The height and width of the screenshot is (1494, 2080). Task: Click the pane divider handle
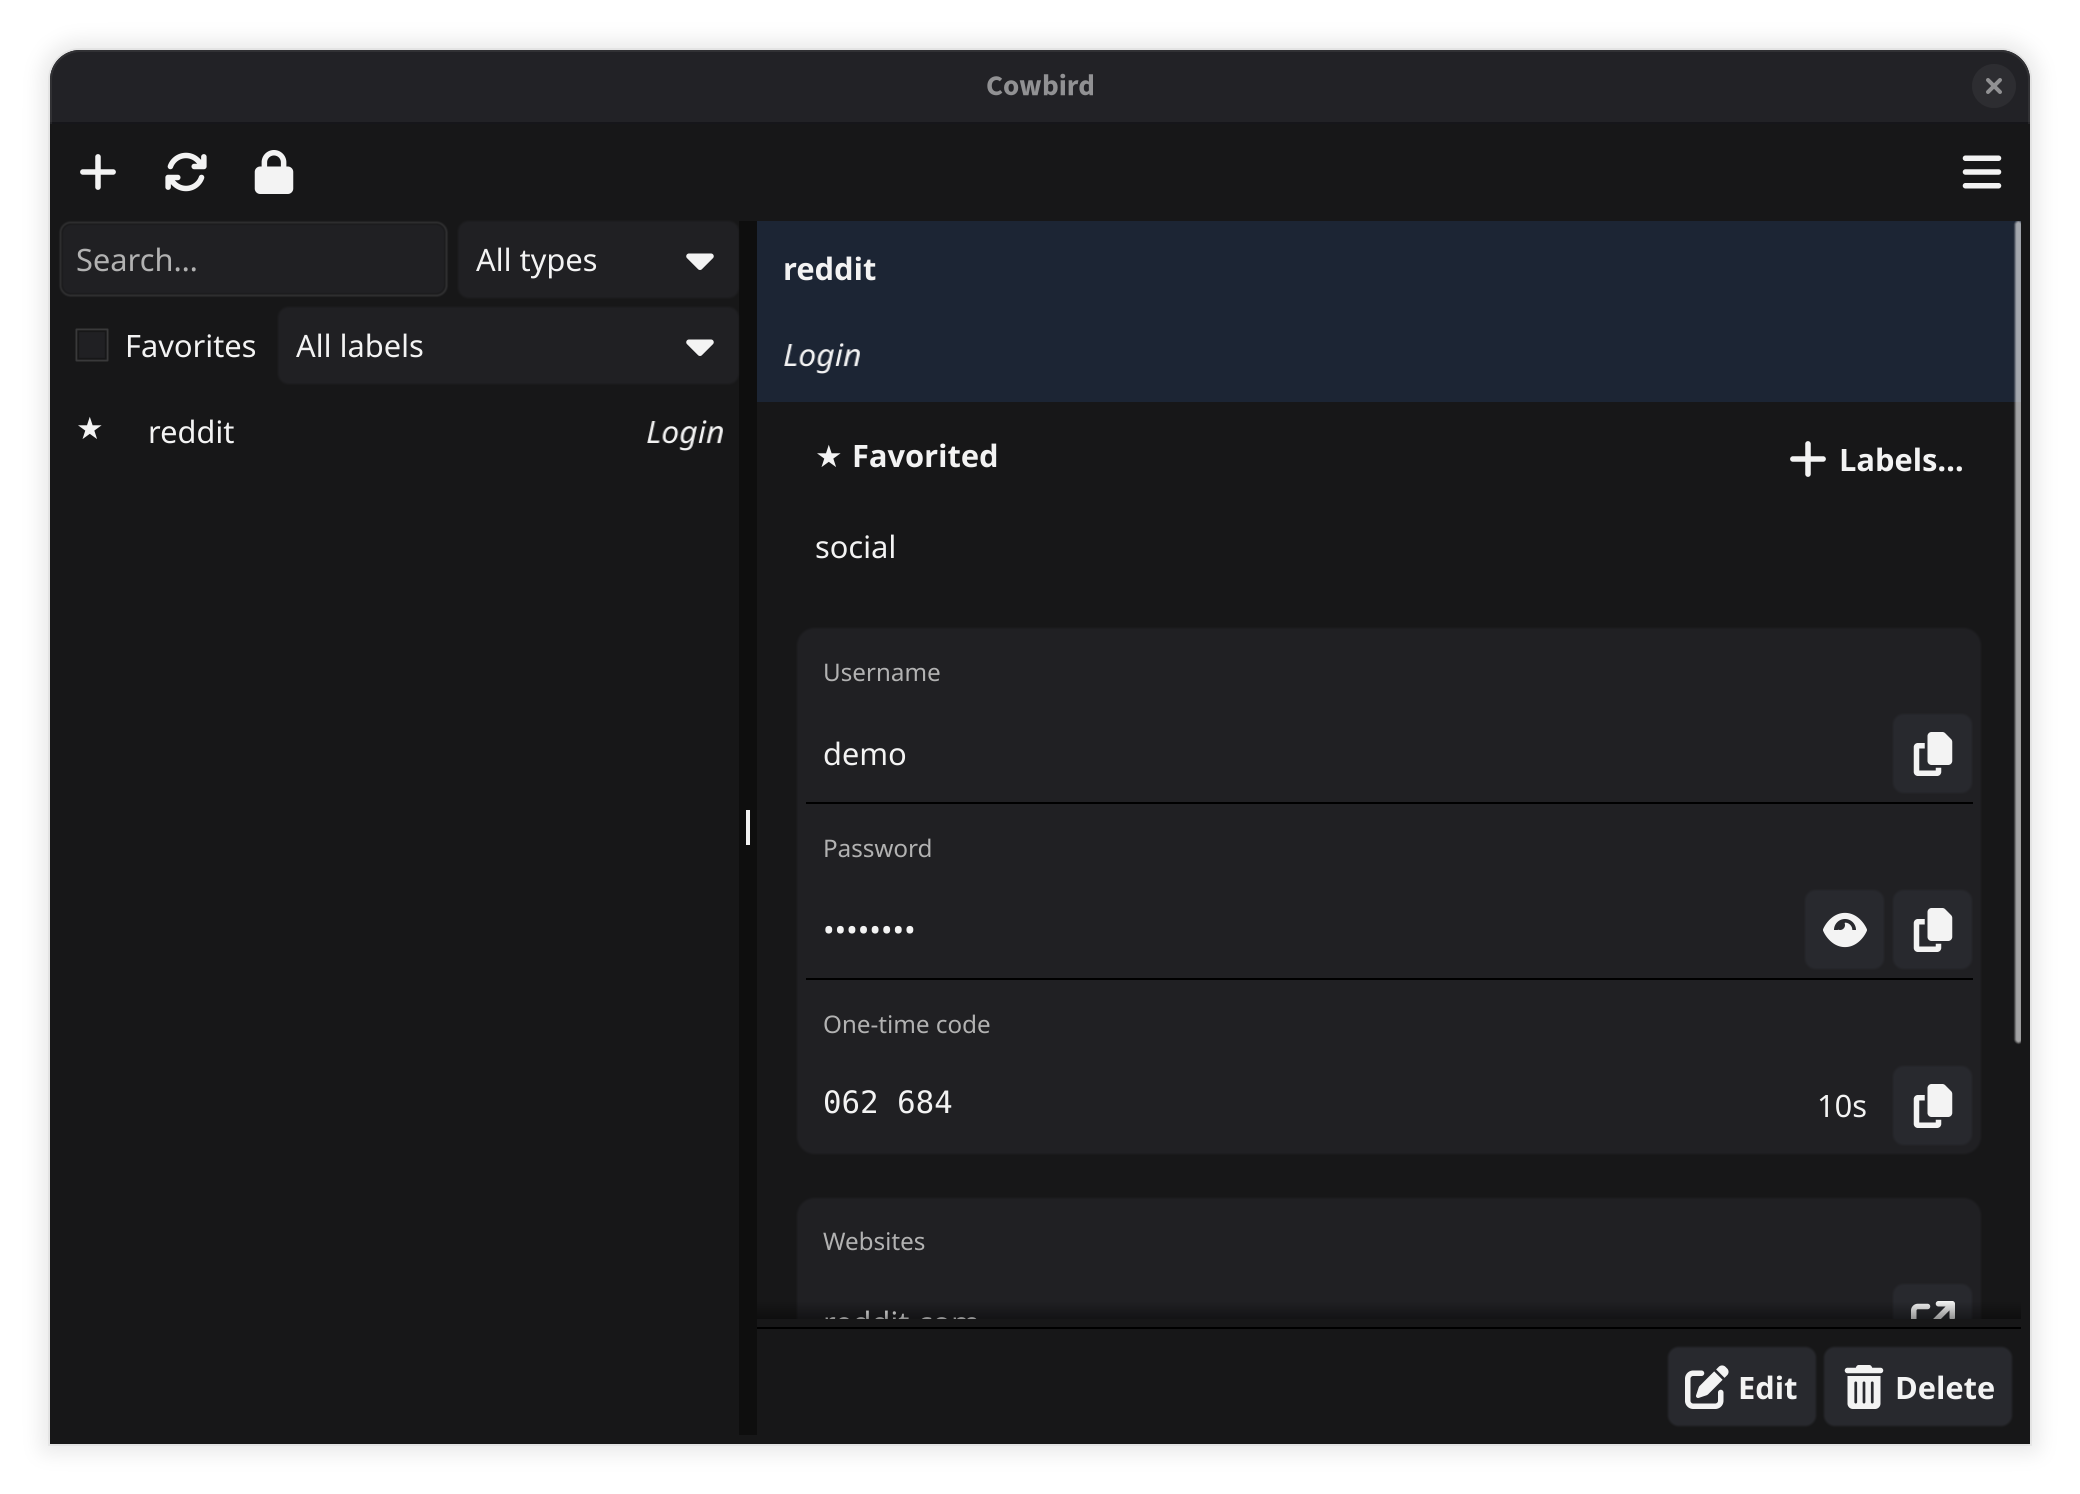748,827
